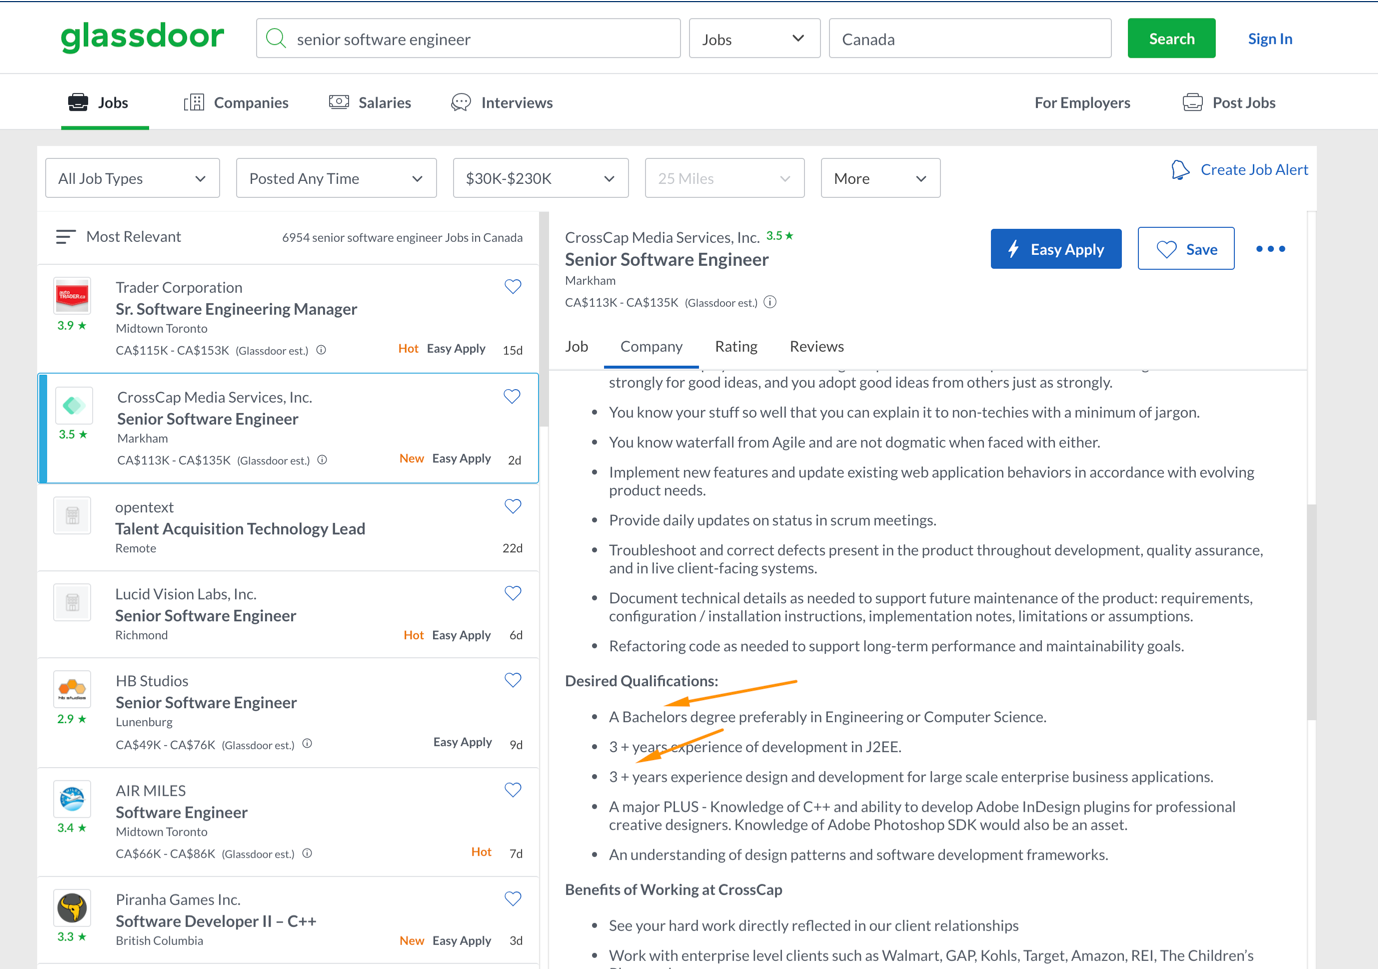Open Lucid Vision Labs Senior Software Engineer job
The width and height of the screenshot is (1378, 969).
[205, 616]
